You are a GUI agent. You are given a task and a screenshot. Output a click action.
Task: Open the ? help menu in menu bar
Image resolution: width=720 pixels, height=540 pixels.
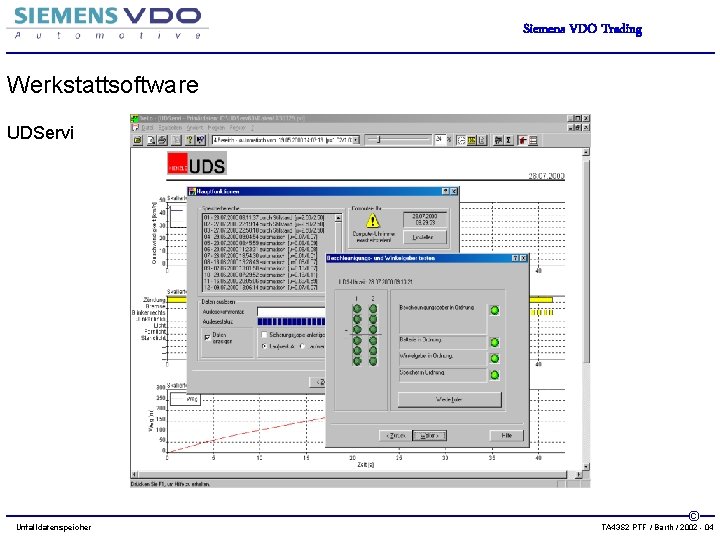pos(252,128)
